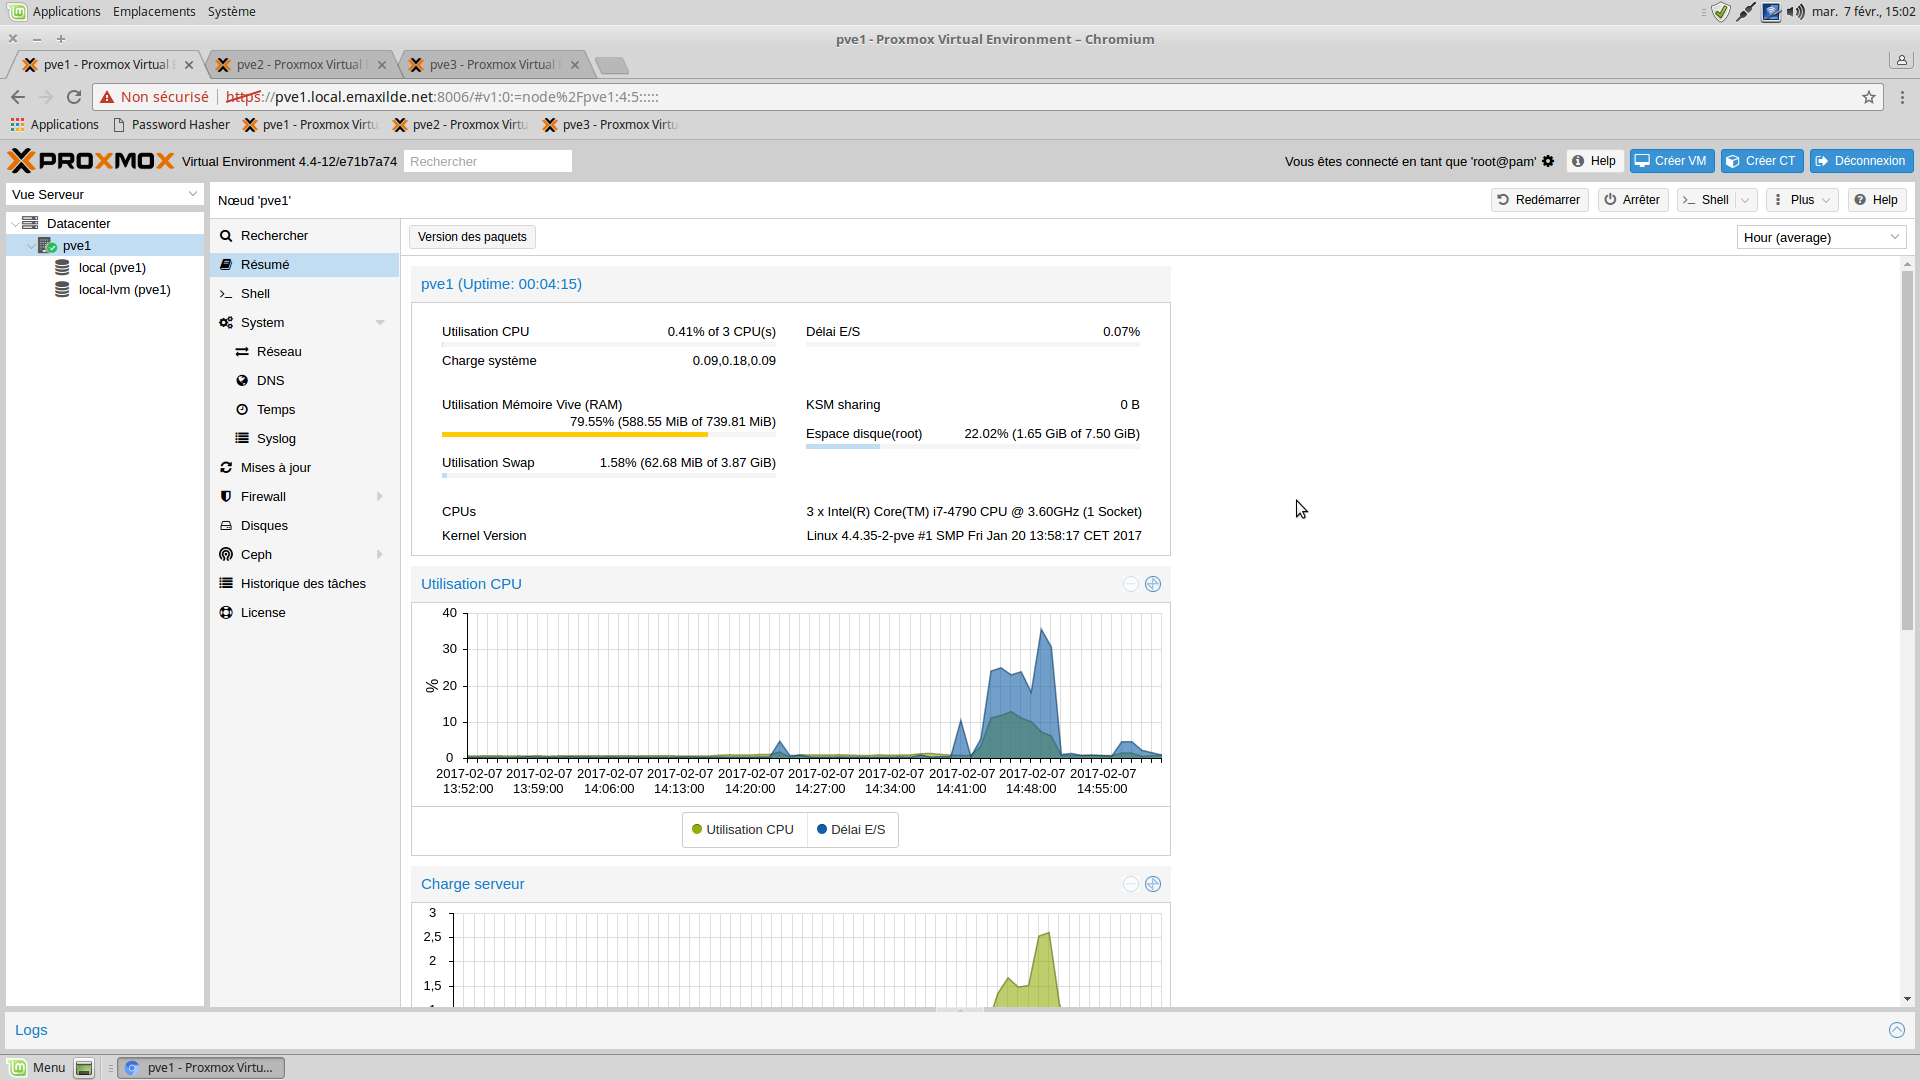Switch to pve3 browser tab
1920x1080 pixels.
(495, 65)
